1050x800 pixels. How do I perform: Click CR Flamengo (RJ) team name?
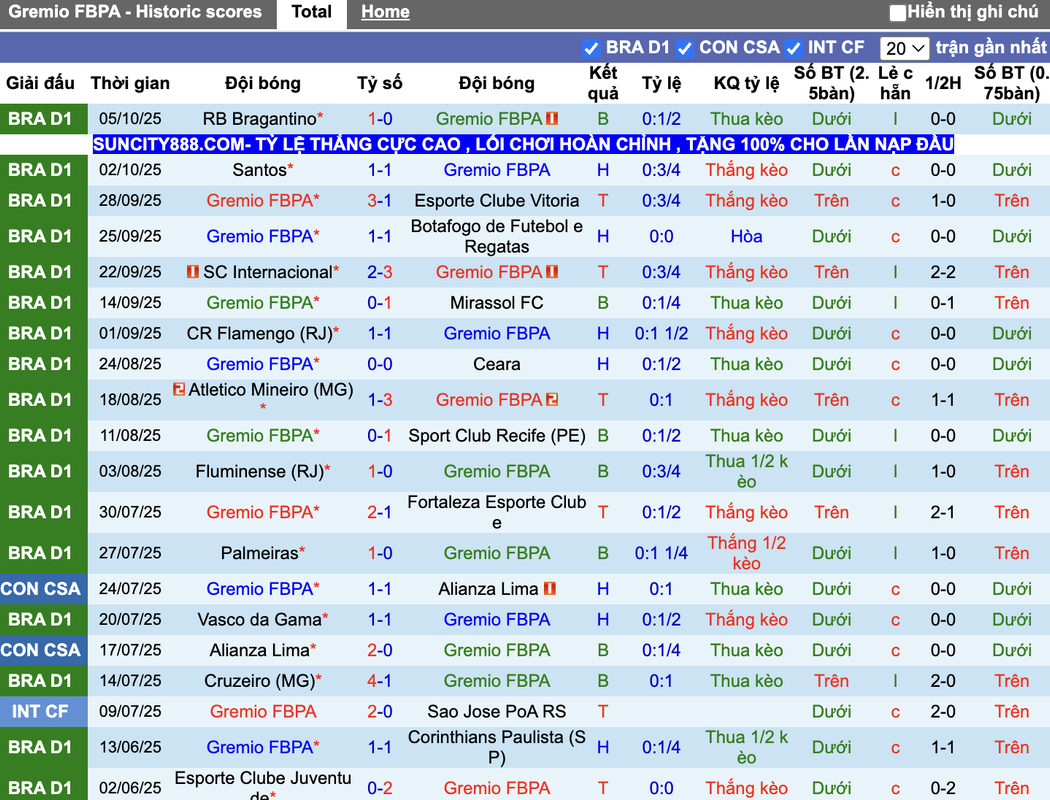pyautogui.click(x=260, y=333)
